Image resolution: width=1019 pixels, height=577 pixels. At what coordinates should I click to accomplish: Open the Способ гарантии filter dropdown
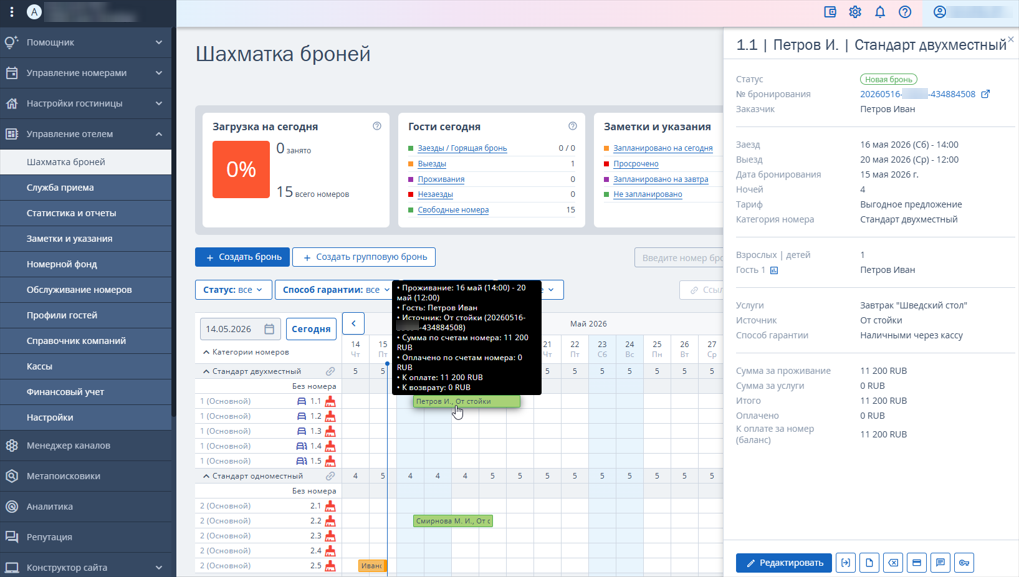[x=333, y=290]
